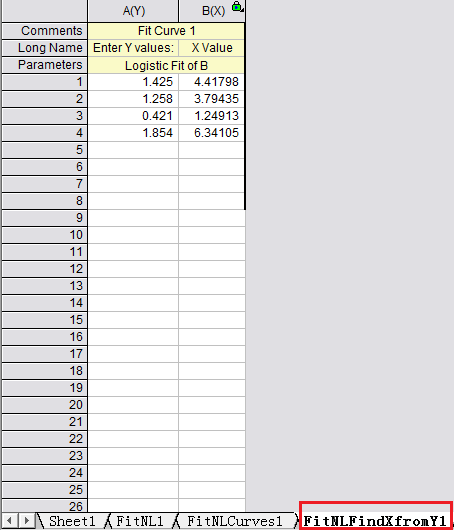Screen dimensions: 454x531
Task: Click the sheet tab scroll left arrow
Action: (9, 521)
